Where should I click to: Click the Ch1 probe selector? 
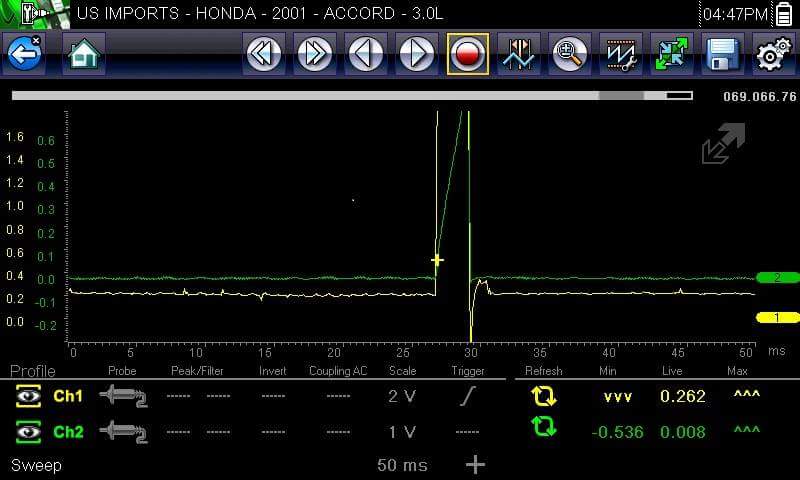click(122, 397)
